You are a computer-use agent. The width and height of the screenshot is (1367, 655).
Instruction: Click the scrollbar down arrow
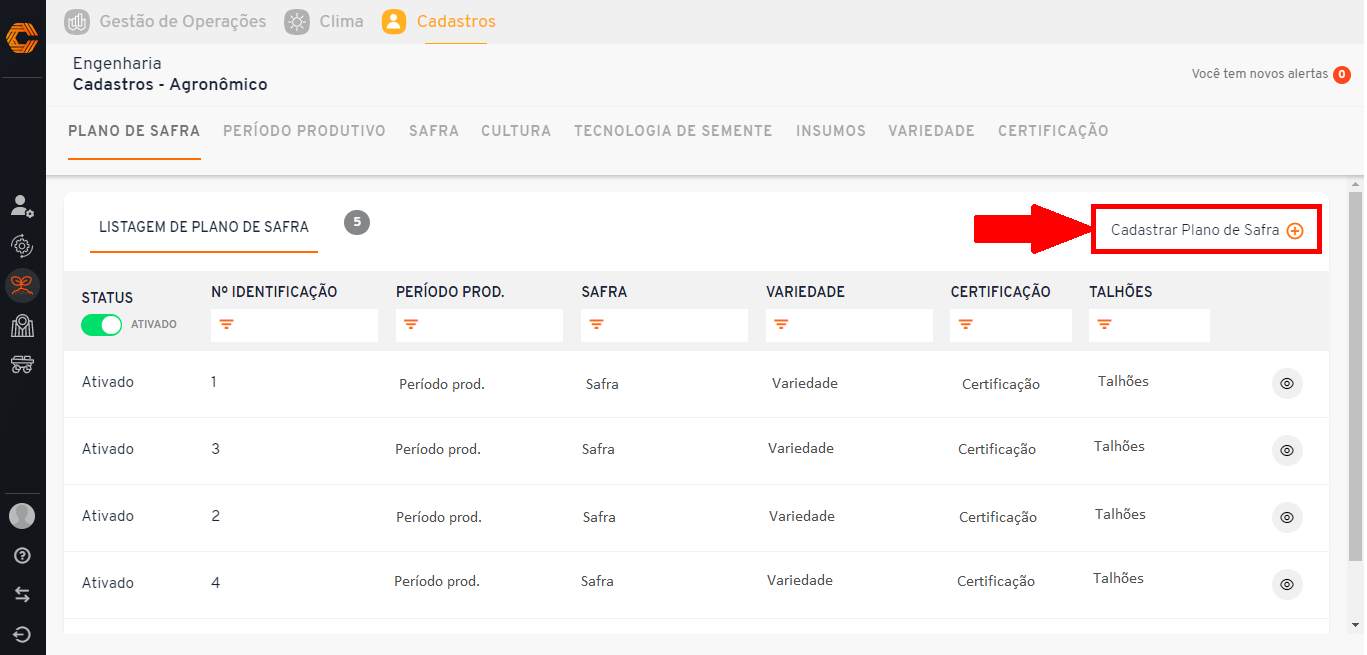pyautogui.click(x=1356, y=625)
